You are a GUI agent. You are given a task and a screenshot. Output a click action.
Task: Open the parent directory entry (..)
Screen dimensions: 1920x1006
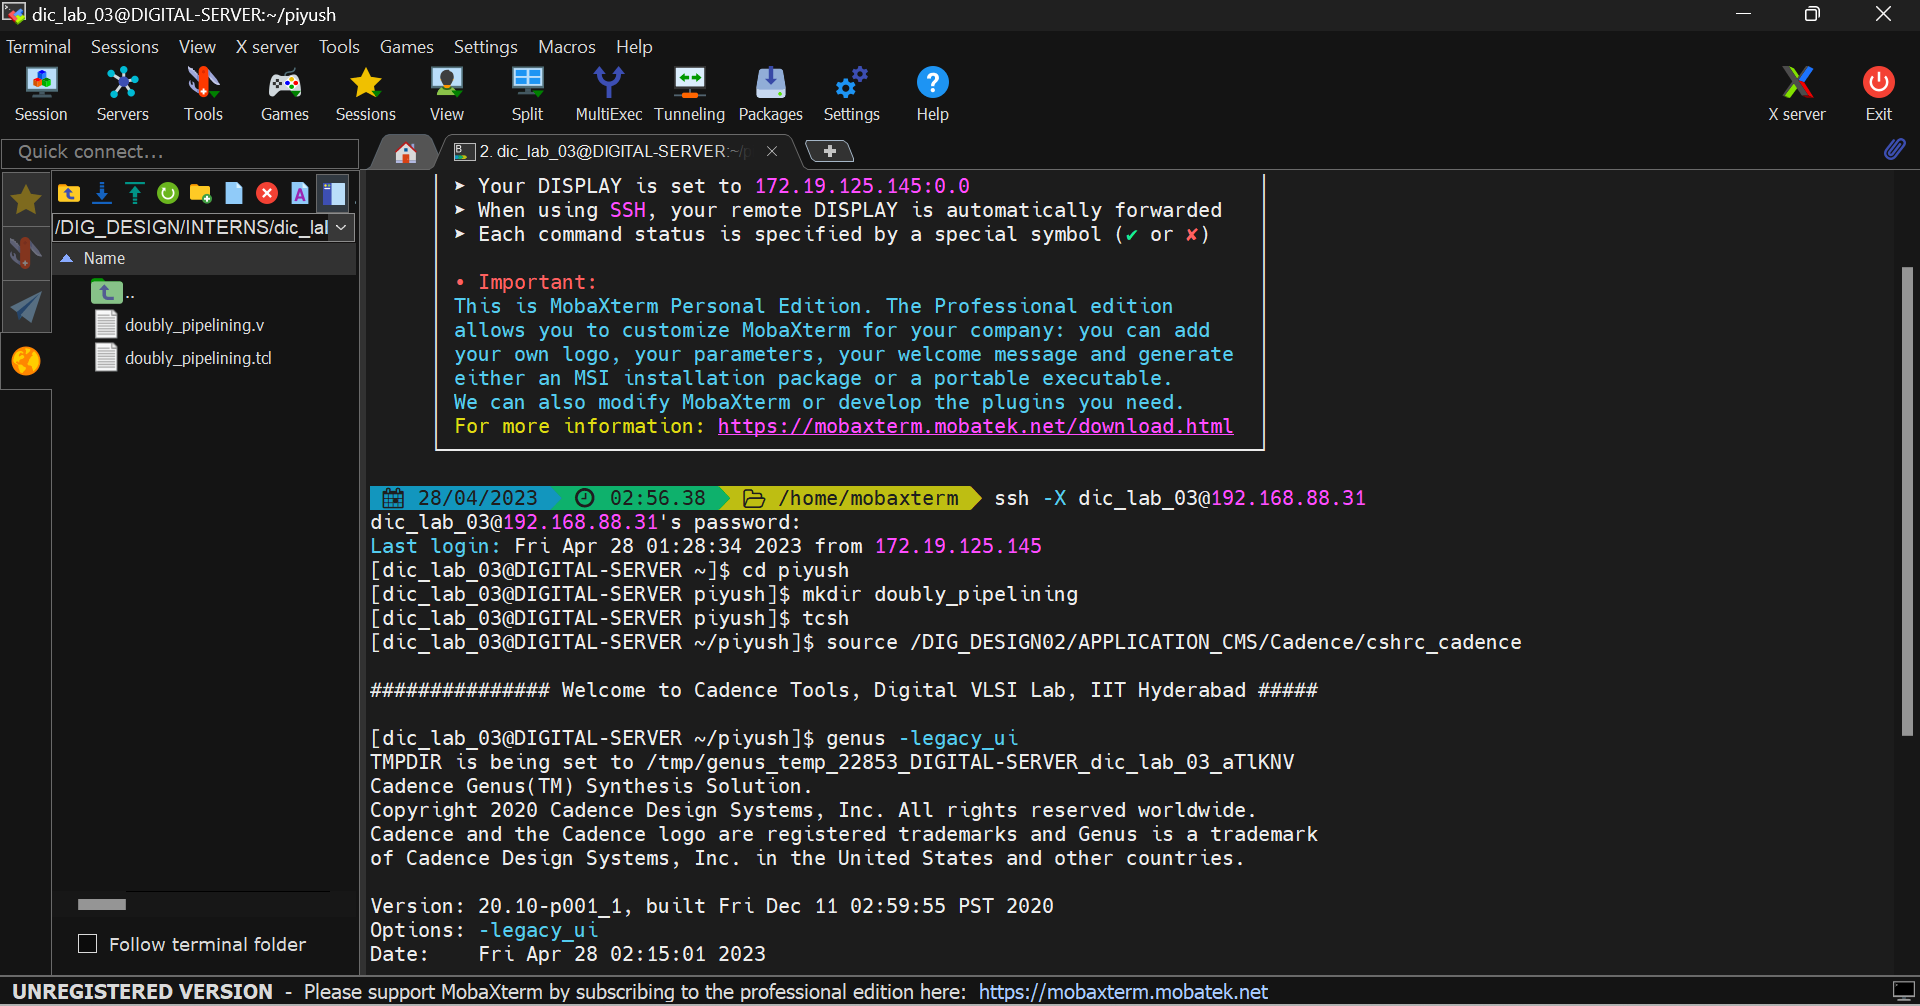tap(107, 291)
